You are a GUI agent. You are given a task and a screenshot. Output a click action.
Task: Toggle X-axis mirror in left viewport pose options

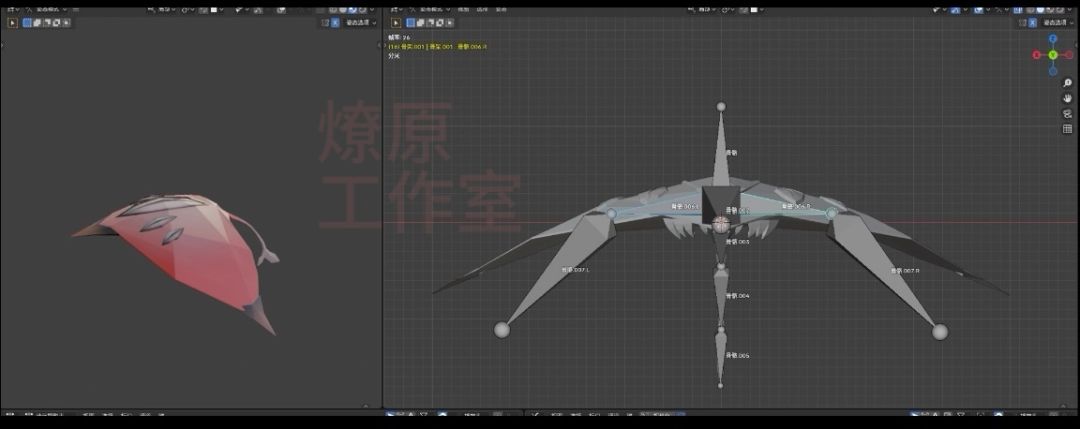pyautogui.click(x=335, y=23)
